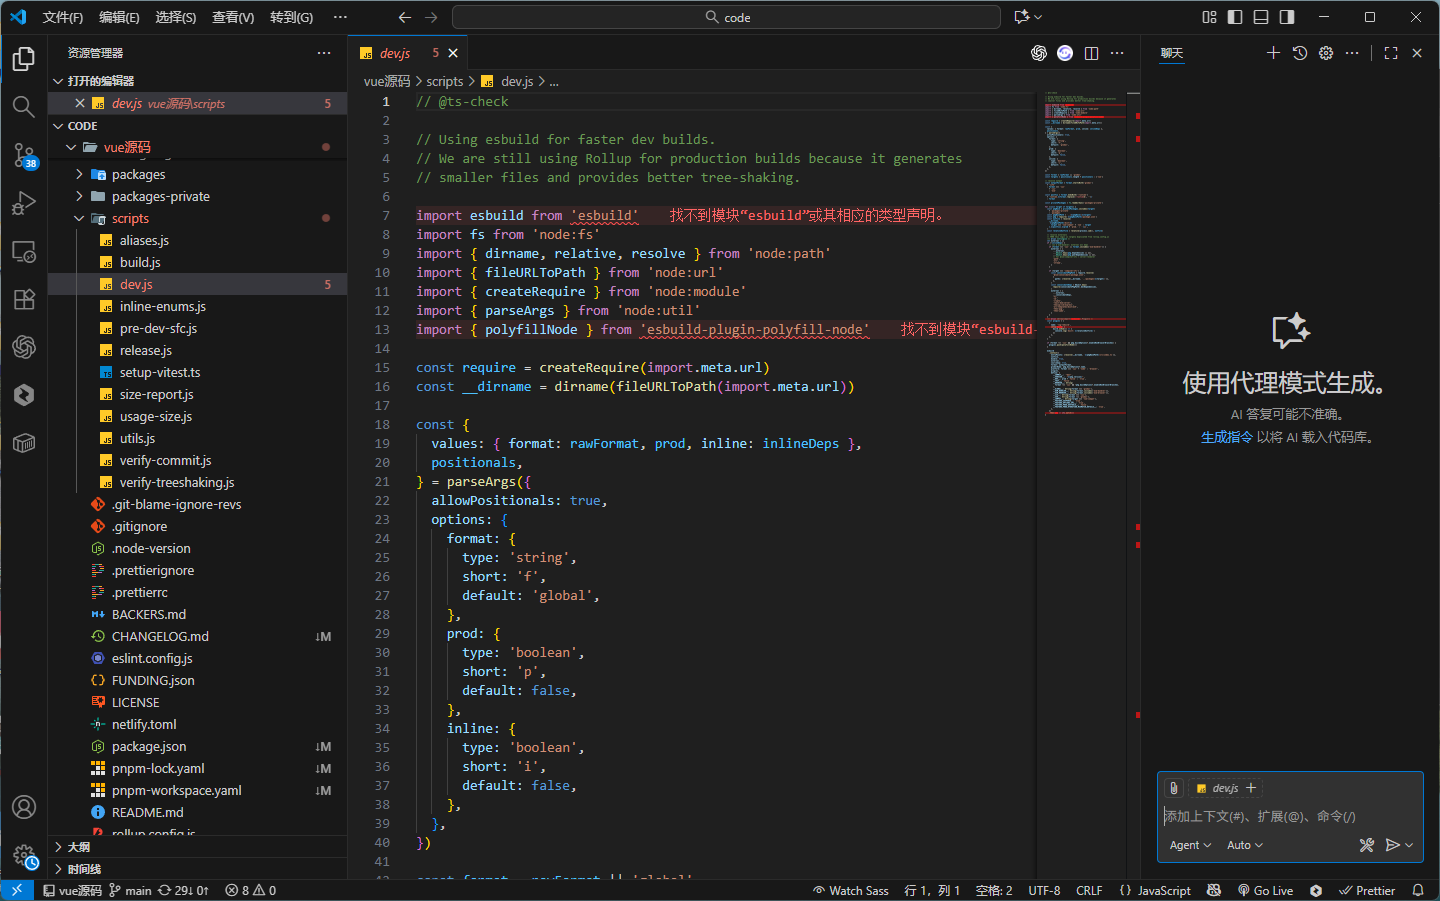Open the Accounts icon in activity bar
1440x901 pixels.
click(x=24, y=807)
